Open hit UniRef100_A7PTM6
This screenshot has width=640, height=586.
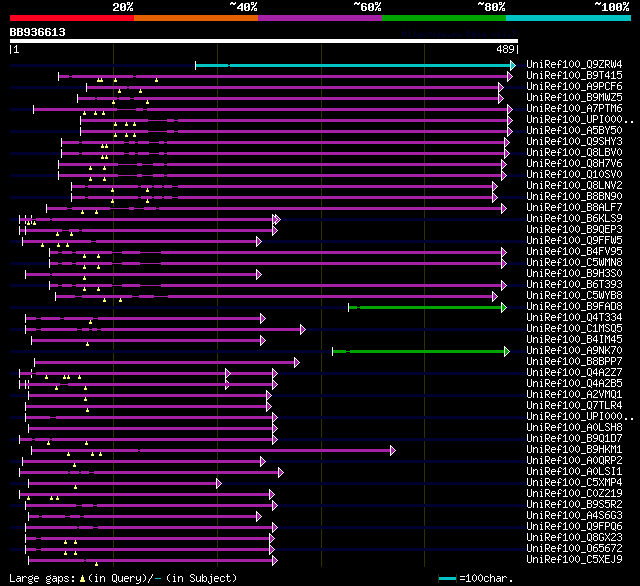574,108
